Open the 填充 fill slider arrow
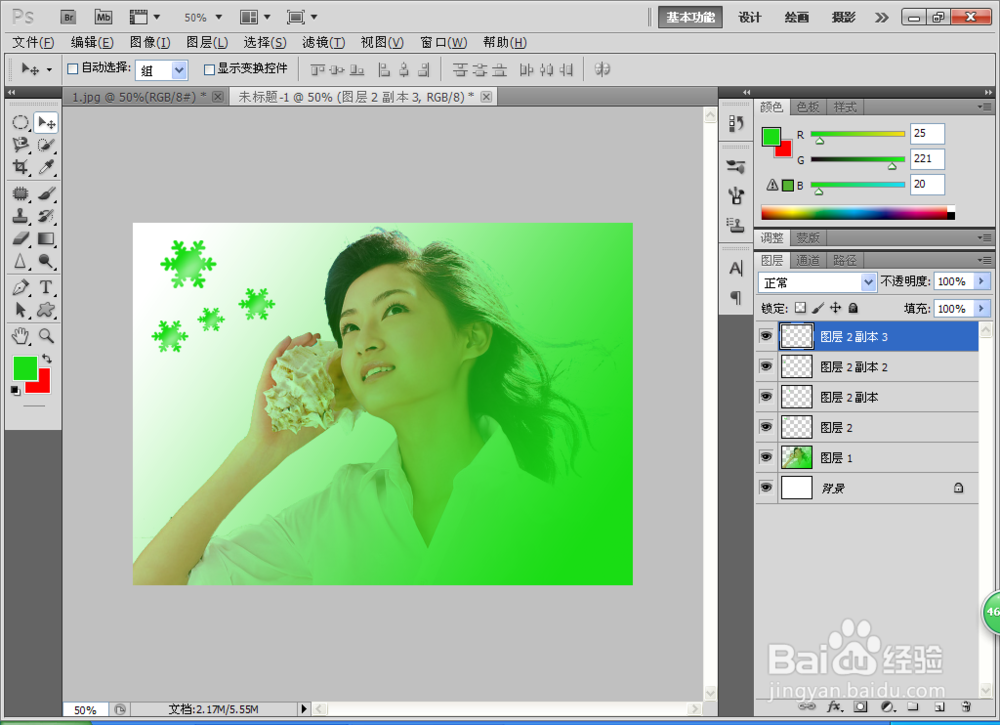 (x=982, y=309)
